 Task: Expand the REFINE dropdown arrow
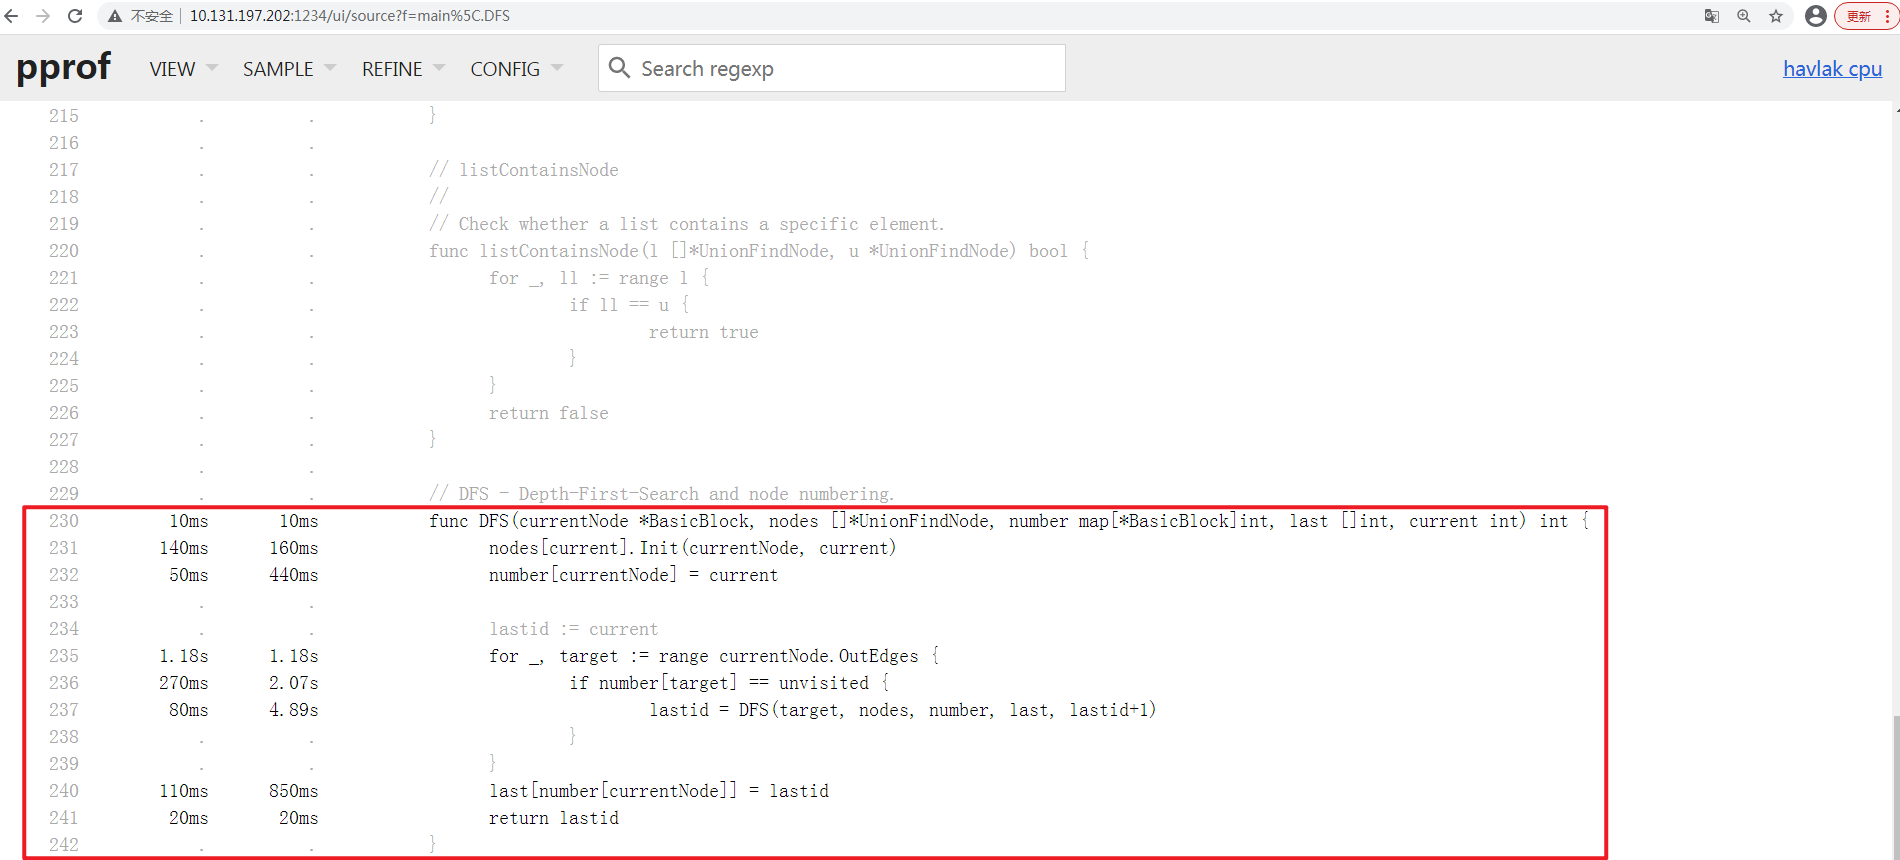point(438,68)
